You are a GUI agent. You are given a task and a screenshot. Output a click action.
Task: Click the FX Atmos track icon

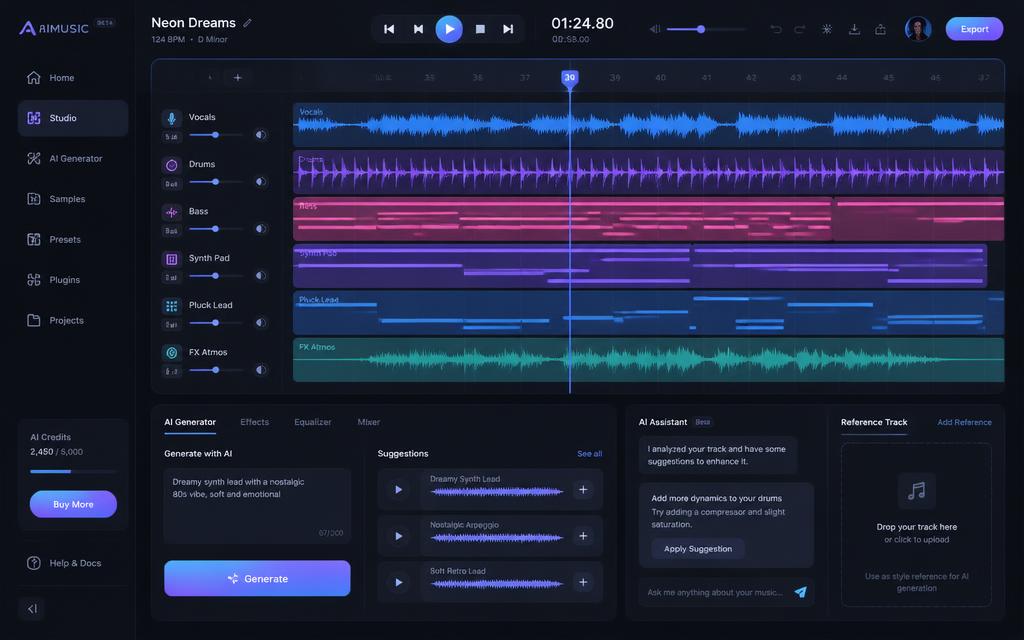pos(171,353)
